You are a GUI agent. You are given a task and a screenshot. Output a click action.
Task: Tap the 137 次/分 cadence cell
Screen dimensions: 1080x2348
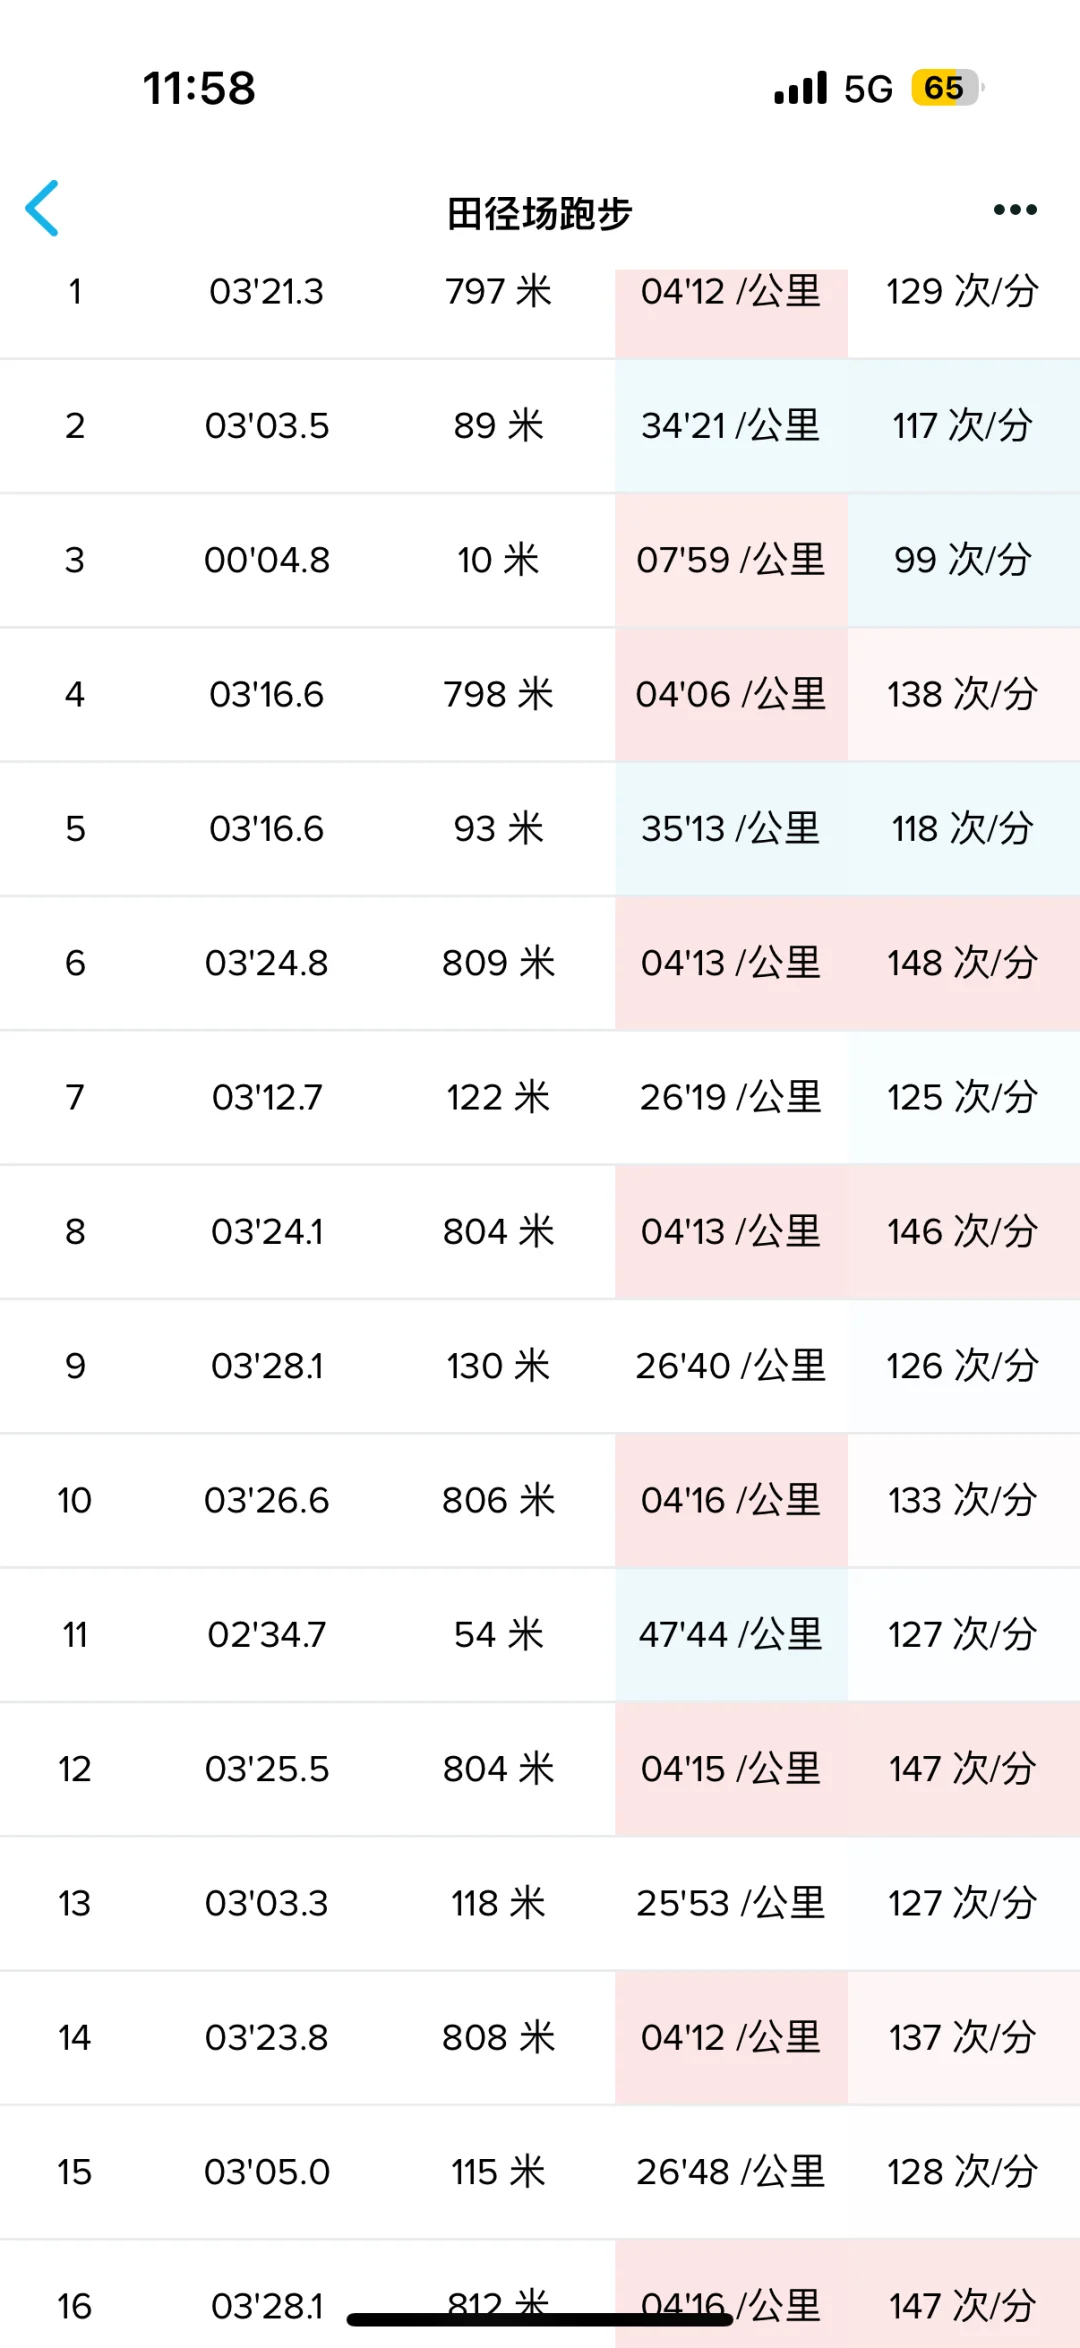(962, 2038)
